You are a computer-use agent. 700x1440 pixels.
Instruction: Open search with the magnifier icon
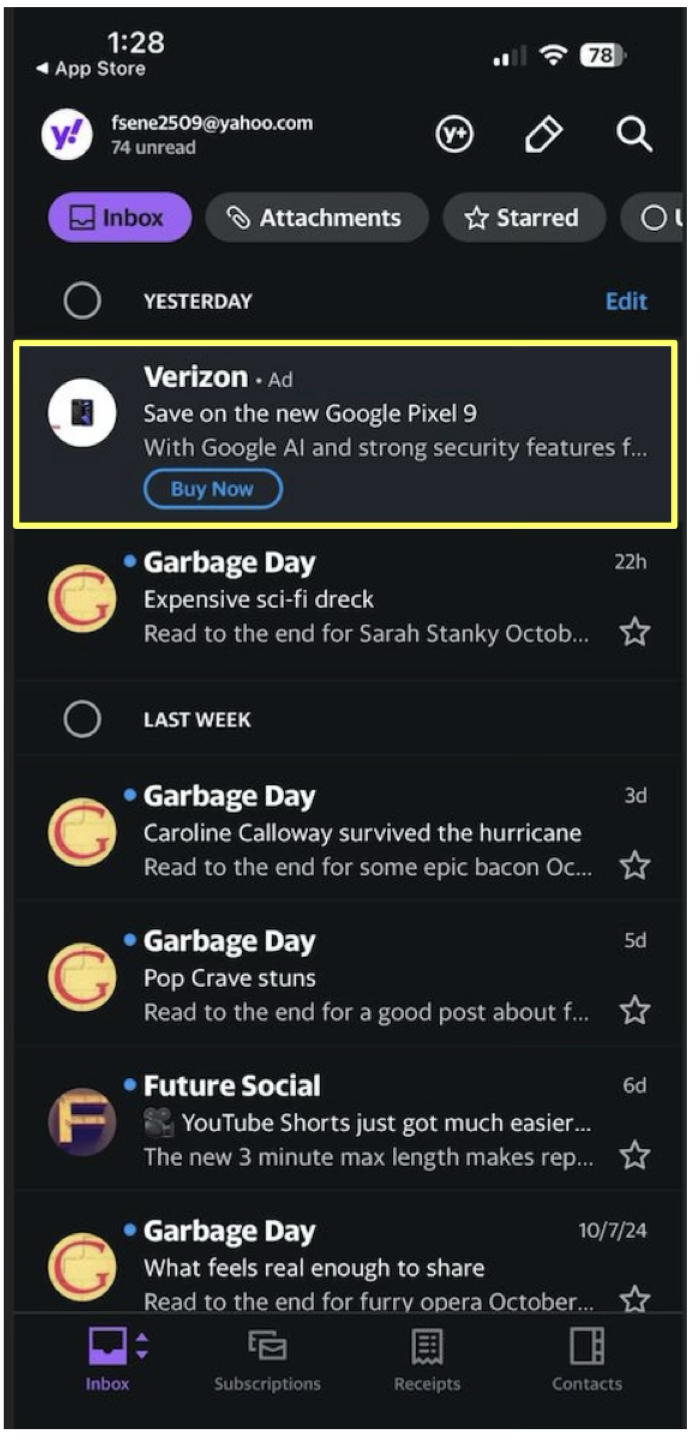click(x=634, y=135)
